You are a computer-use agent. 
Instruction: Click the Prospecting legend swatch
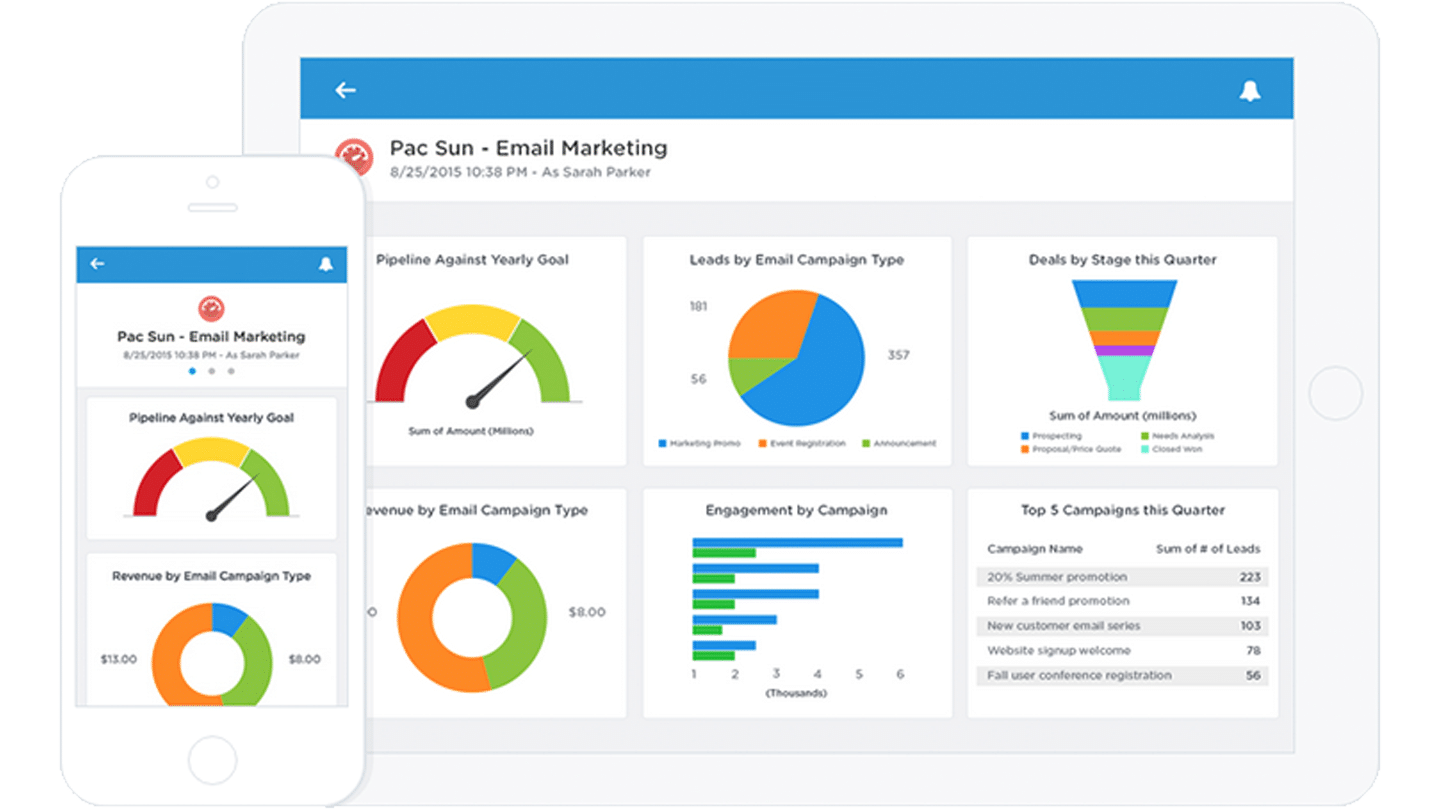point(1025,436)
